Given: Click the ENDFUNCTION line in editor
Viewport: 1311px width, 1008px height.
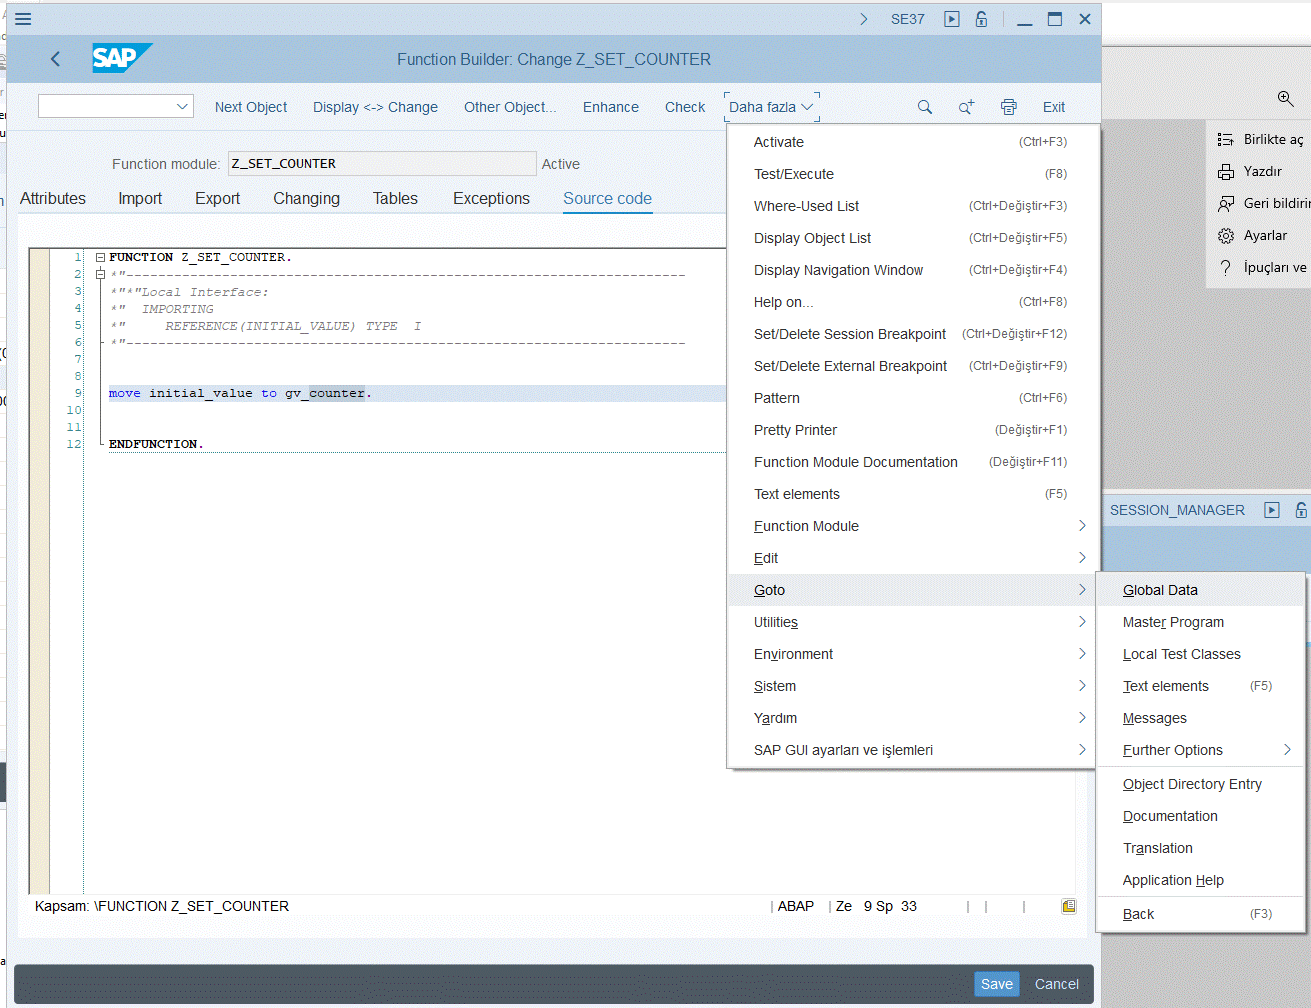Looking at the screenshot, I should point(156,444).
